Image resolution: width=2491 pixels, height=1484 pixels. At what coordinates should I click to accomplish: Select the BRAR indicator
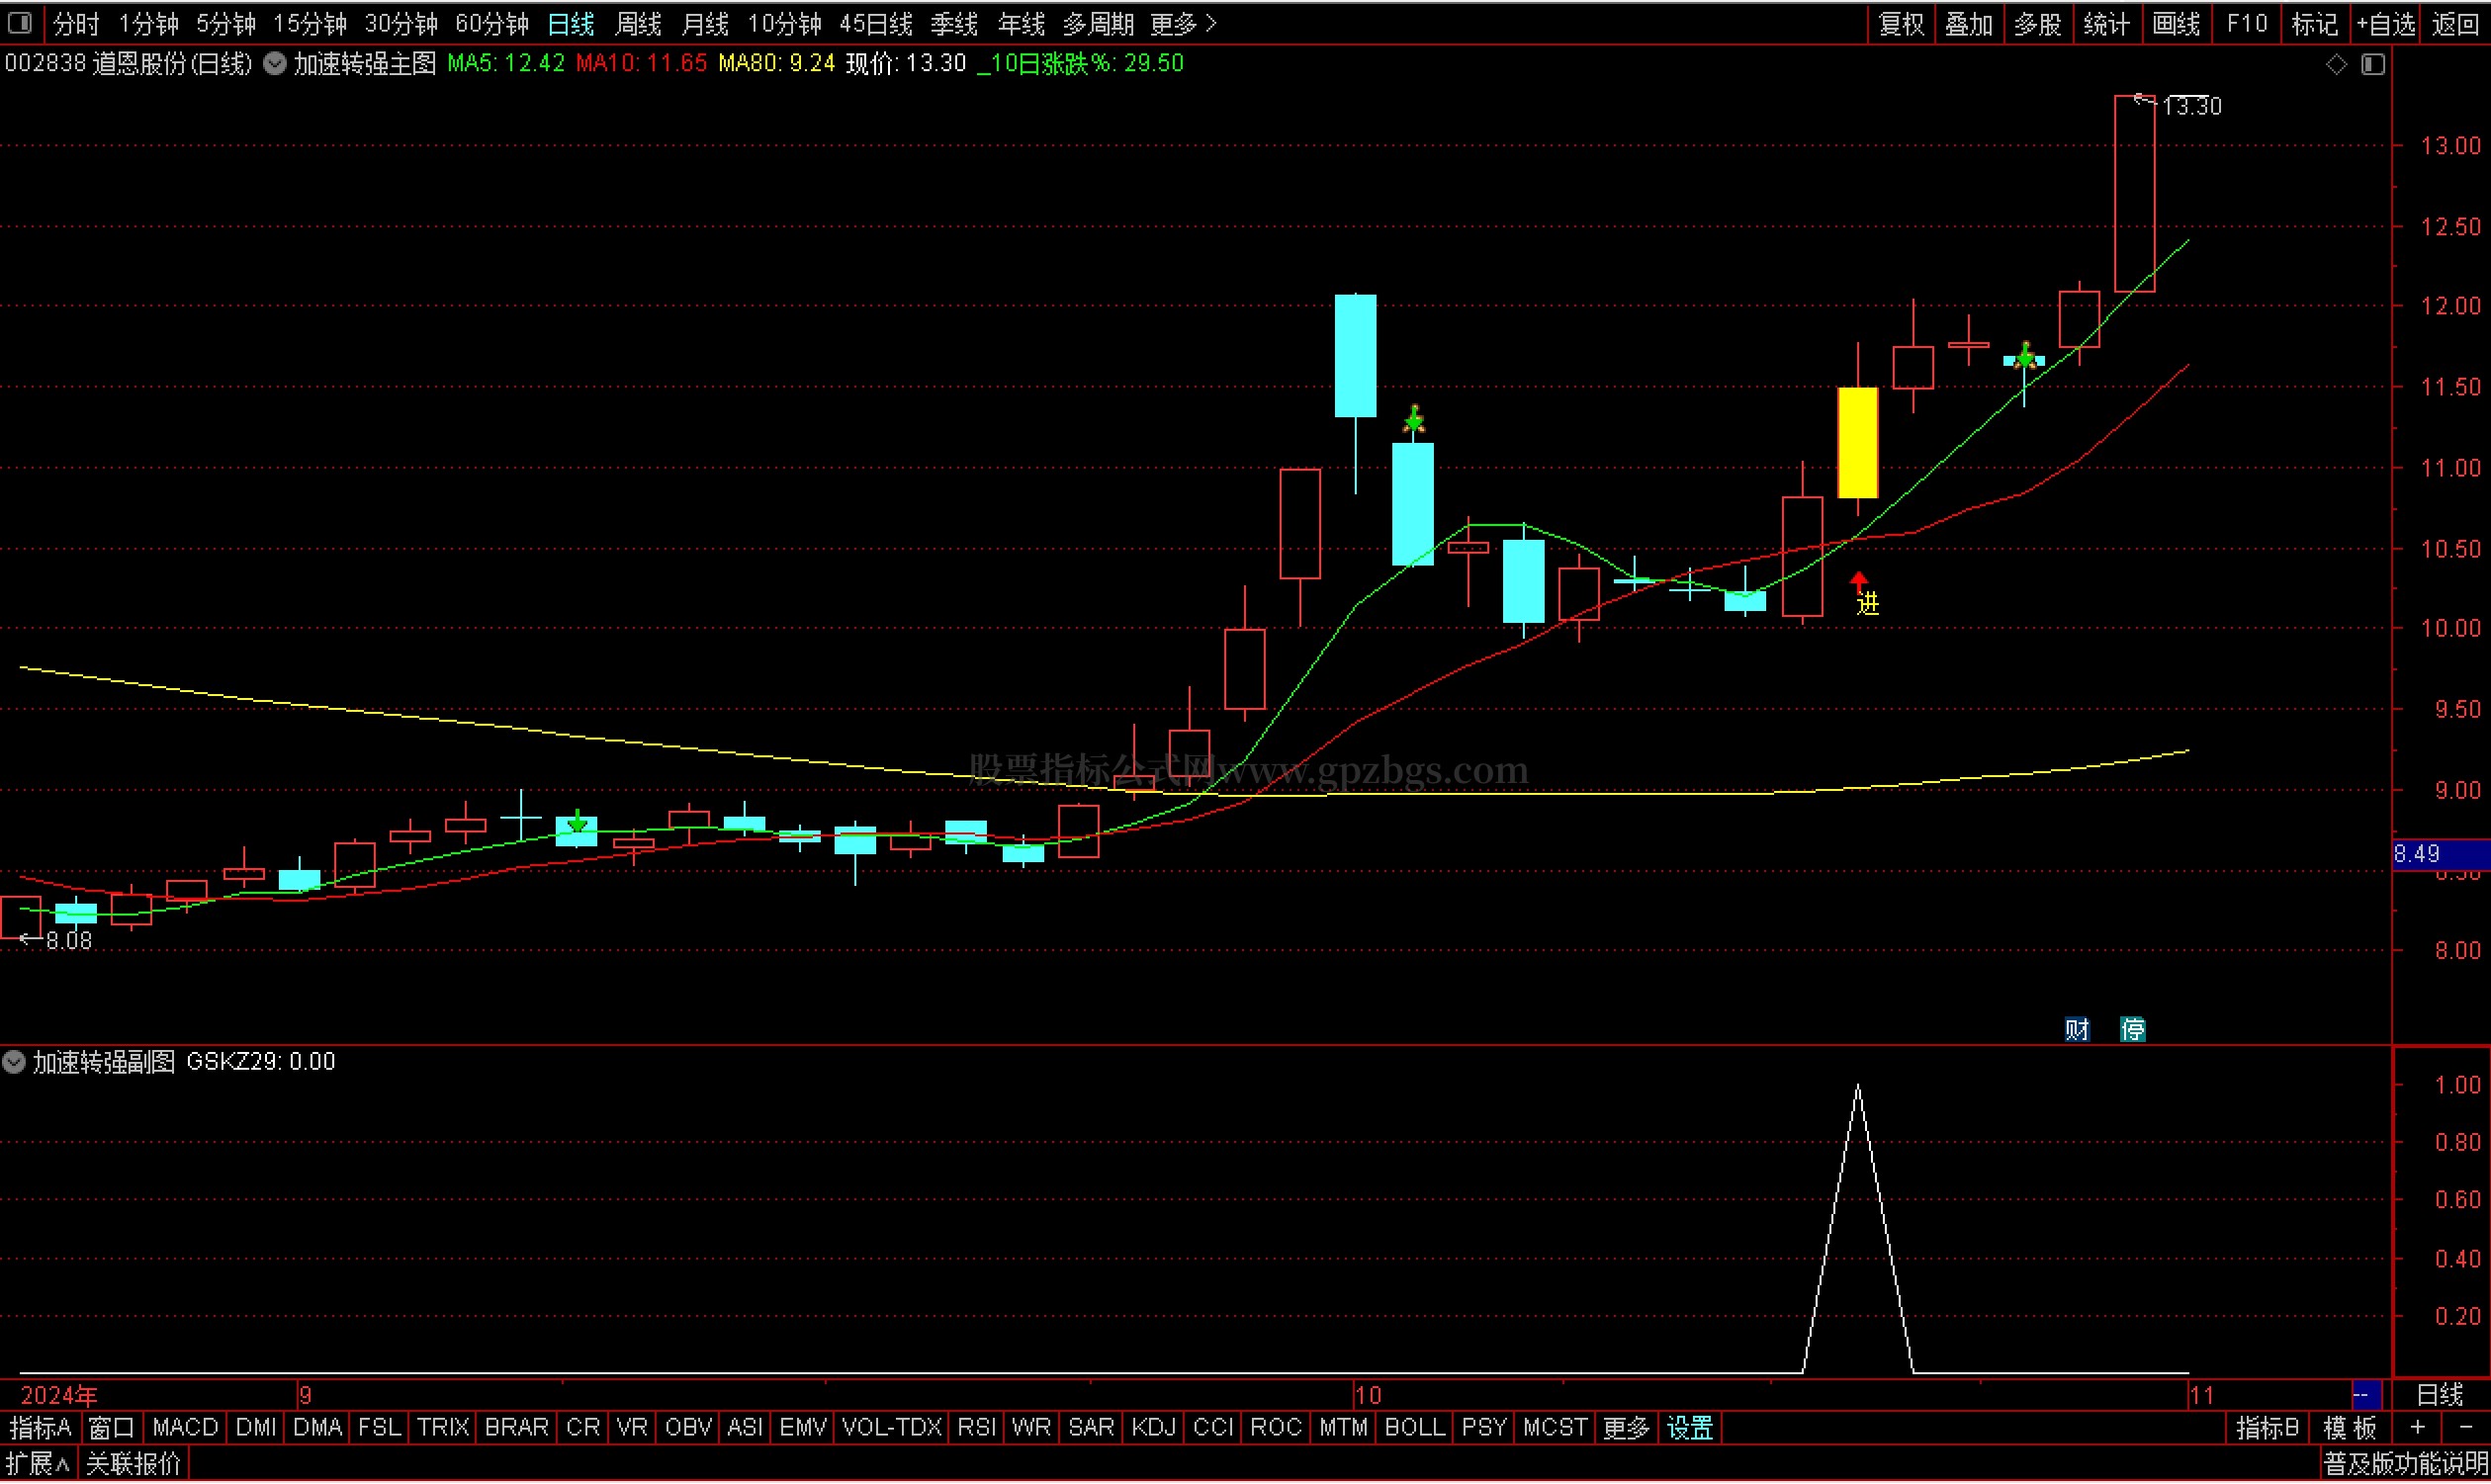(x=516, y=1430)
